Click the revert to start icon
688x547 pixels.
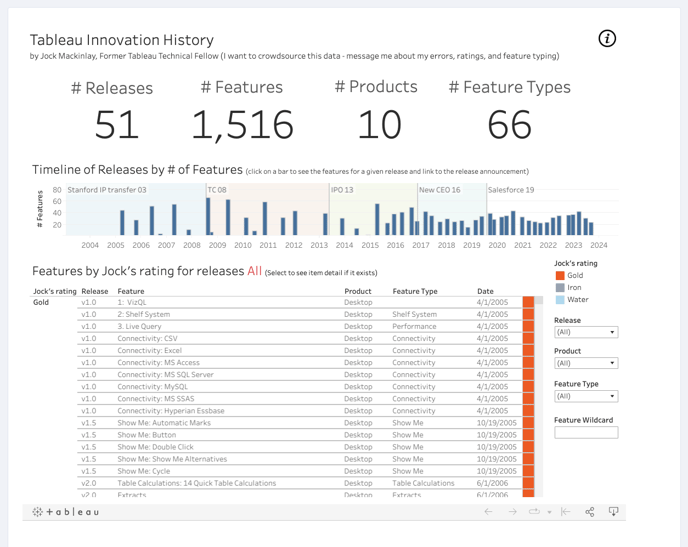566,511
